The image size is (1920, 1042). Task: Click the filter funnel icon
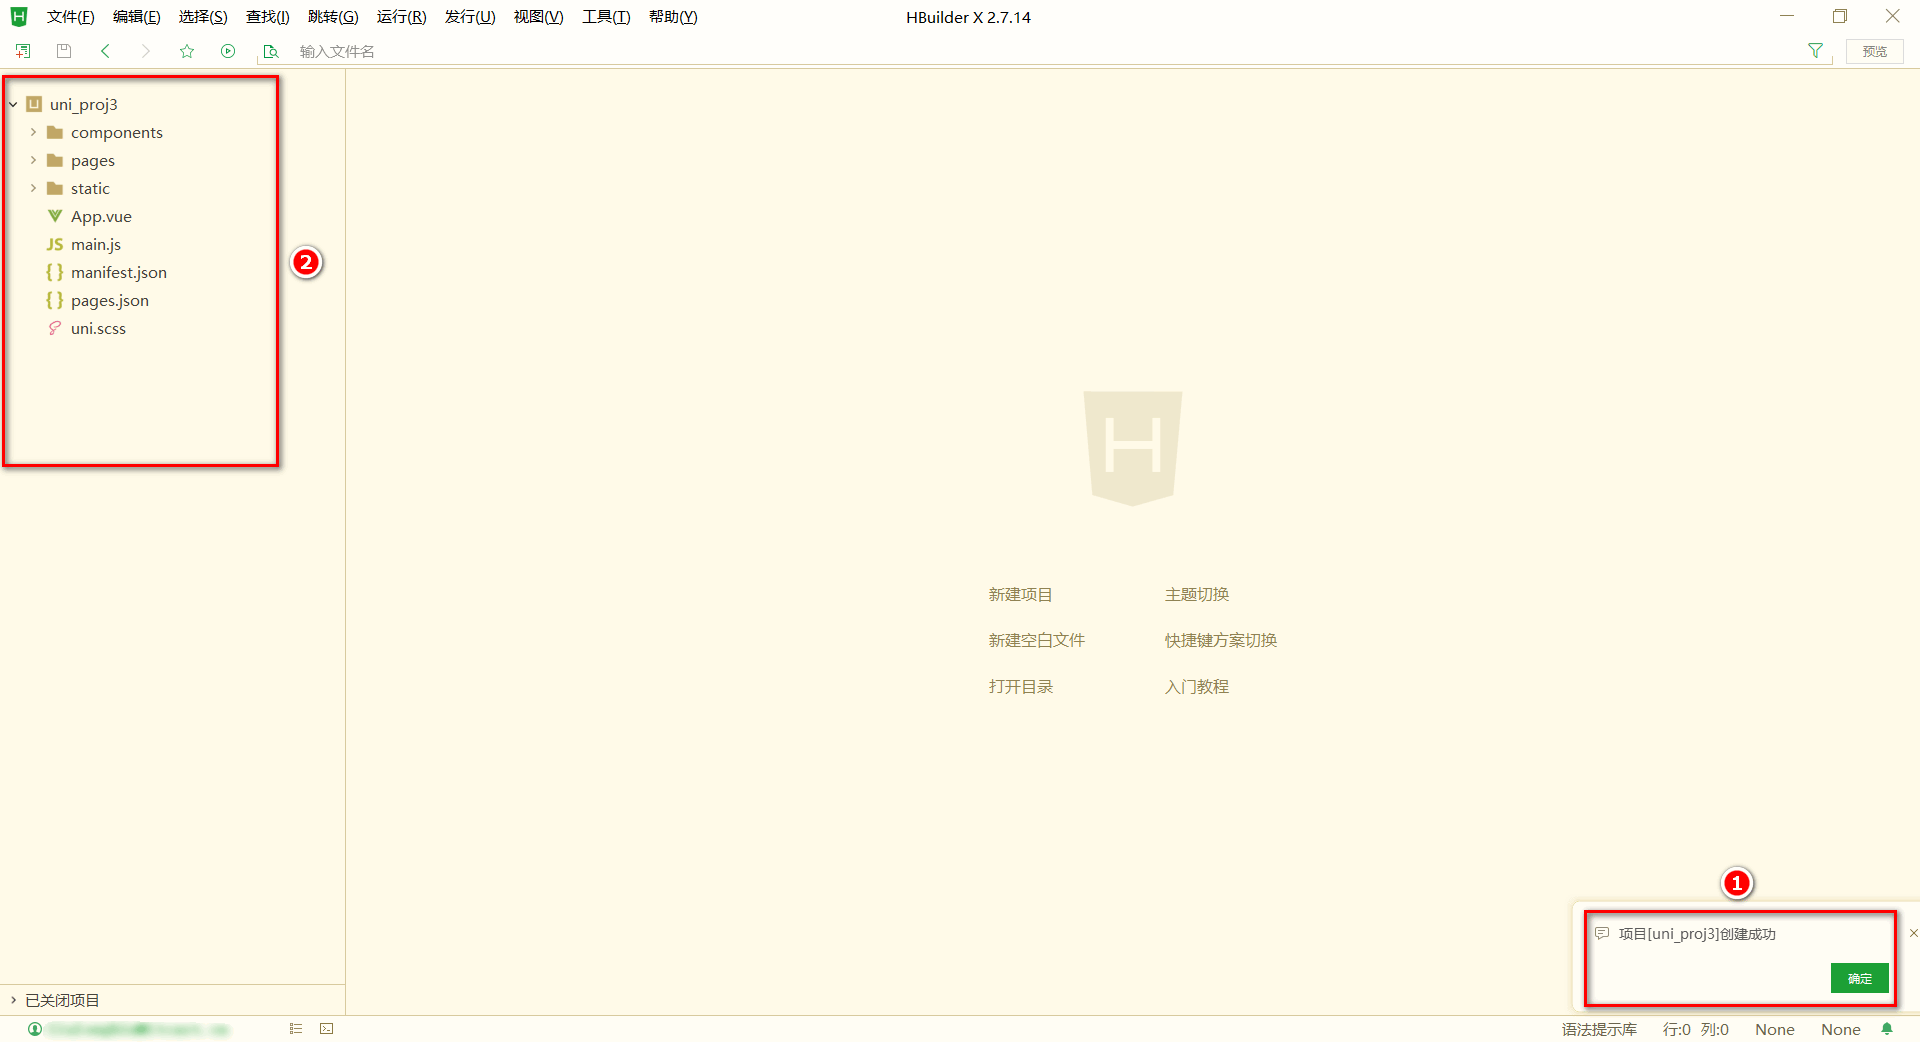tap(1815, 51)
